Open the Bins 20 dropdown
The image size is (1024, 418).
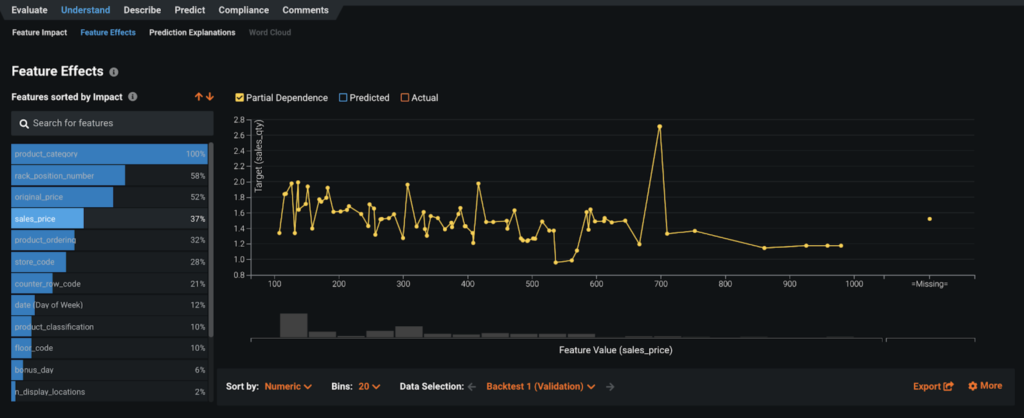370,386
